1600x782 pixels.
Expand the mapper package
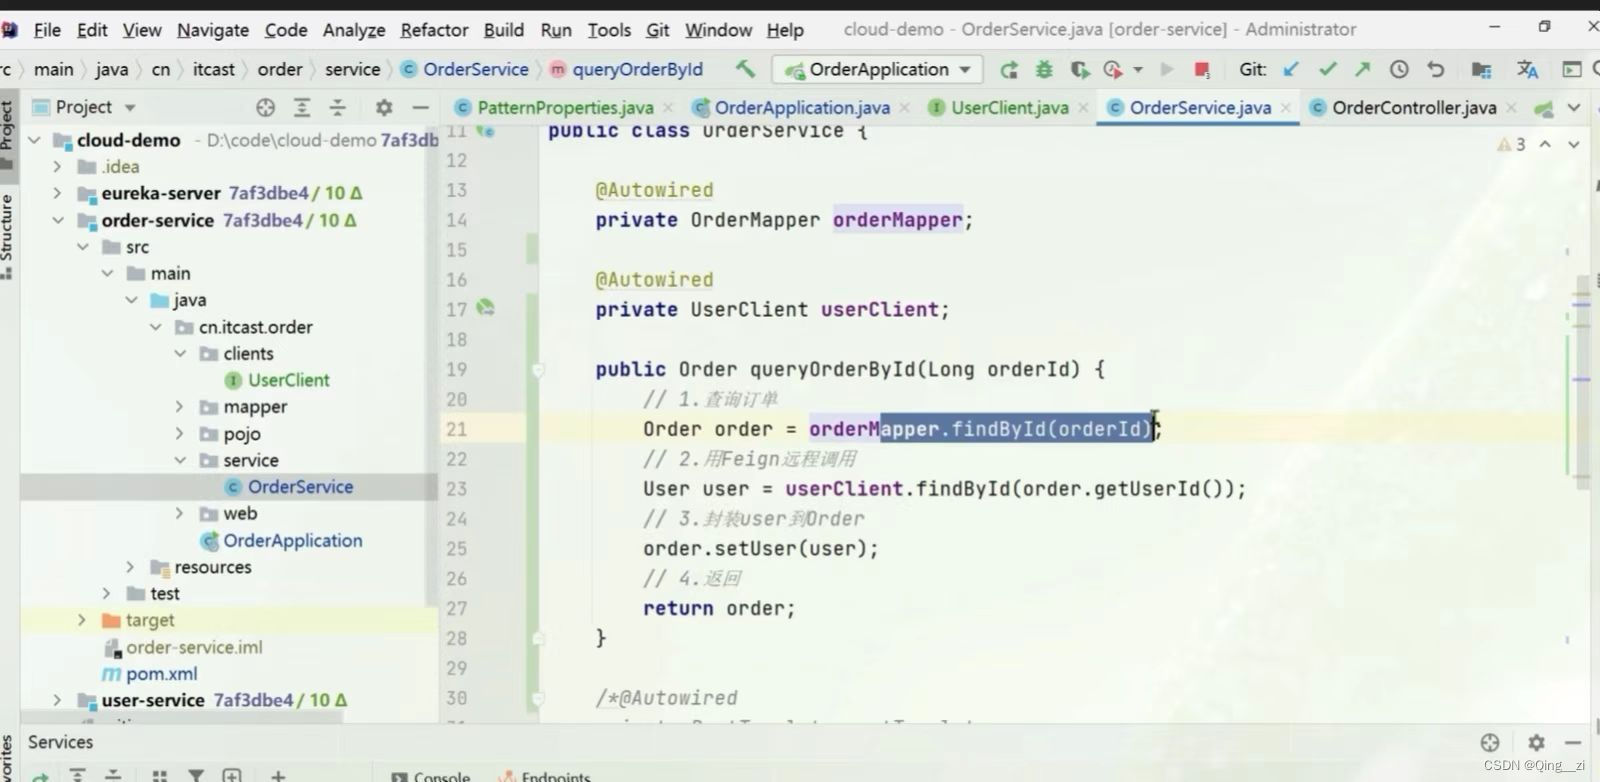180,407
